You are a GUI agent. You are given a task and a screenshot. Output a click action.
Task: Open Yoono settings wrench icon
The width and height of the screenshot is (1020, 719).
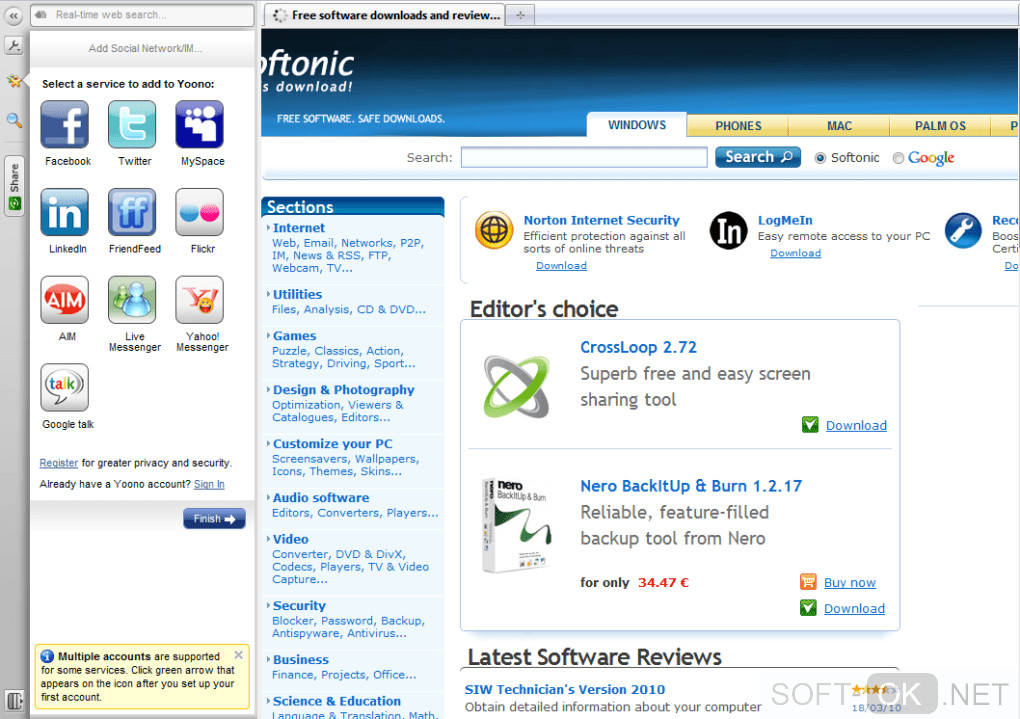pos(14,46)
